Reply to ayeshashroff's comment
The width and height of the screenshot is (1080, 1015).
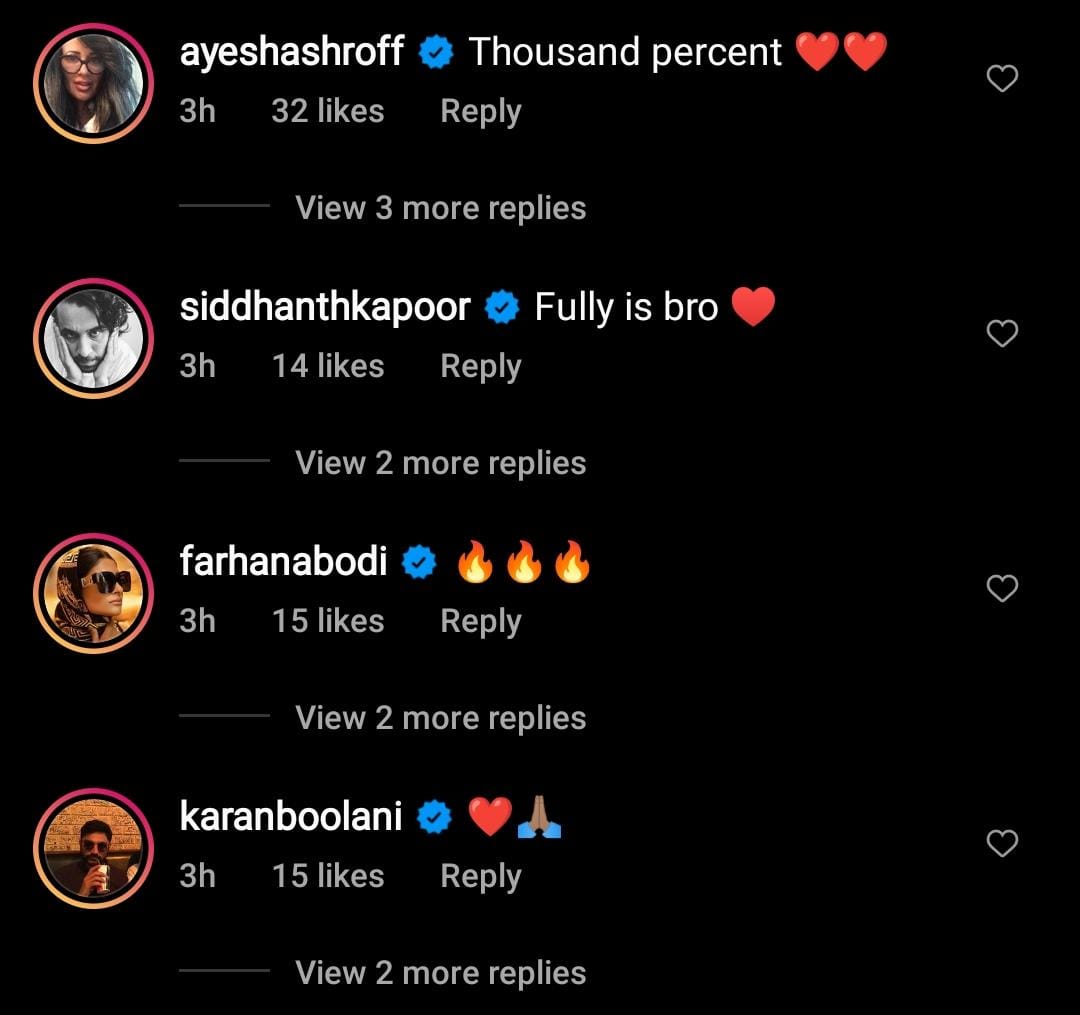(x=480, y=111)
